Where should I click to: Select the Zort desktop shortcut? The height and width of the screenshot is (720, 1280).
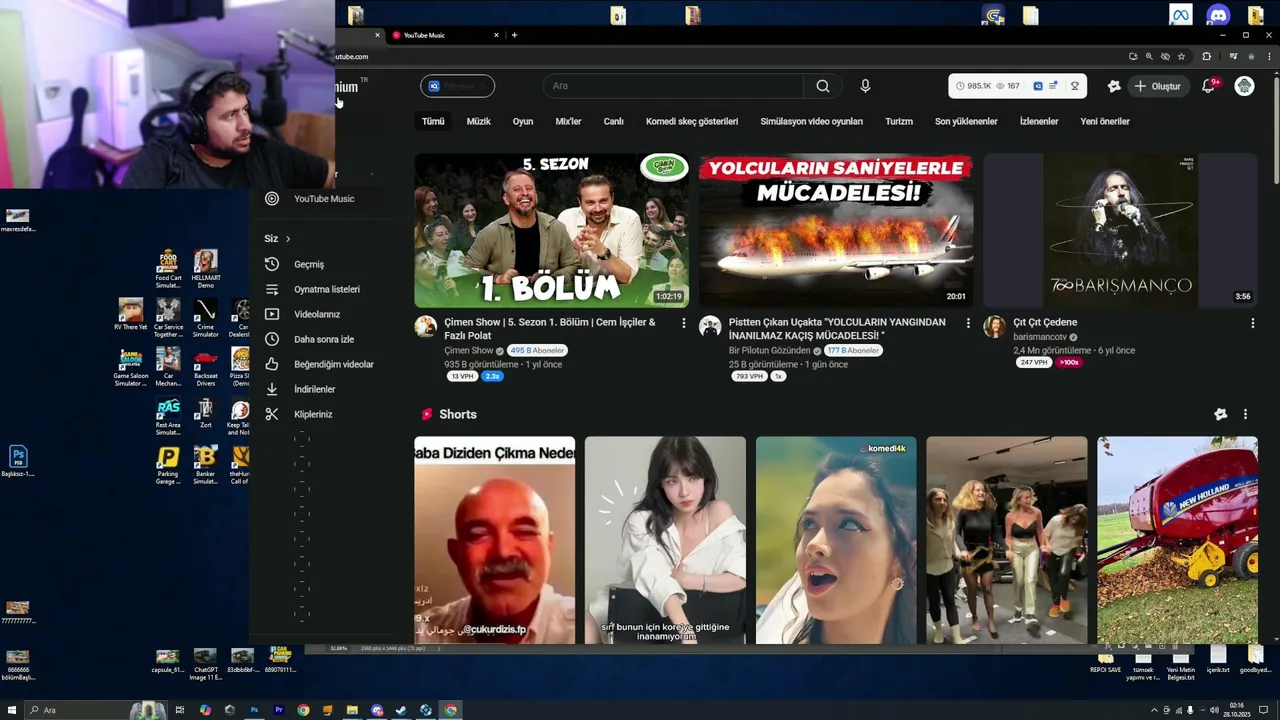[205, 414]
